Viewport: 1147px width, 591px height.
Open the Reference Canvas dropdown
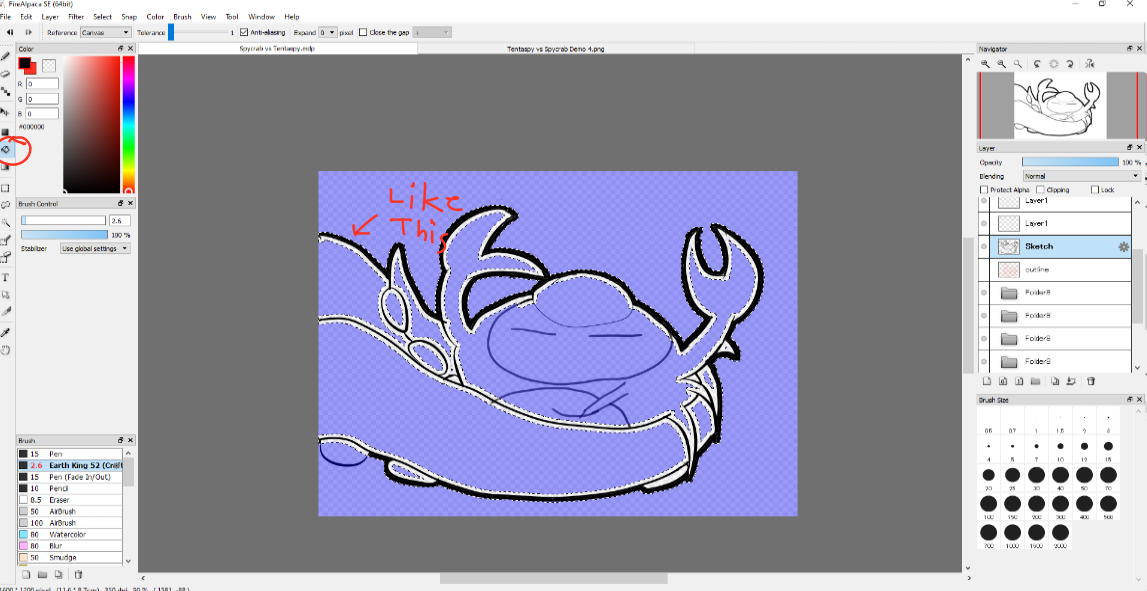pos(105,32)
